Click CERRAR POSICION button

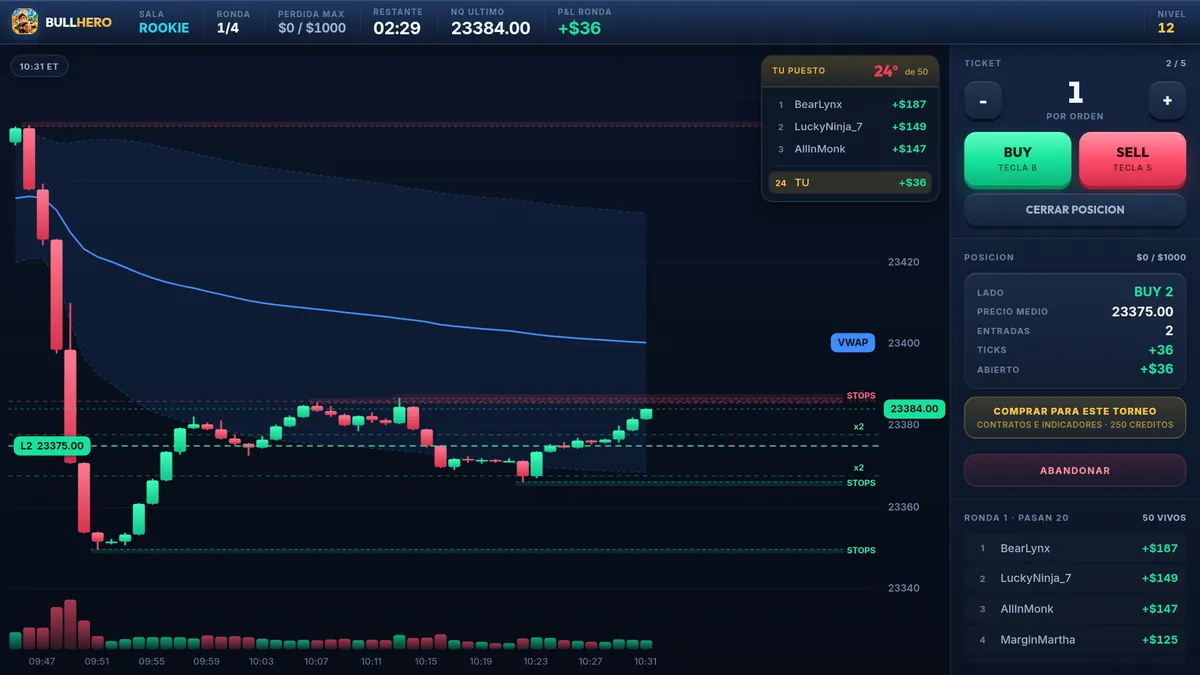tap(1075, 210)
